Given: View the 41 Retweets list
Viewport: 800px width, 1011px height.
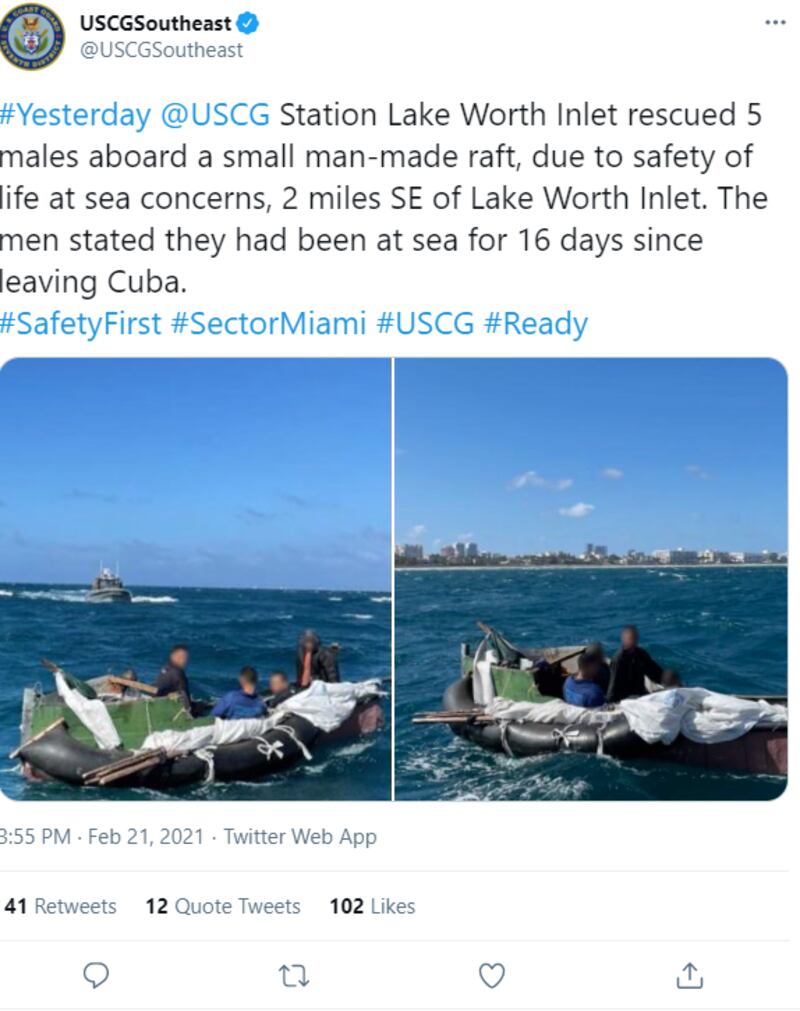Looking at the screenshot, I should pos(60,906).
